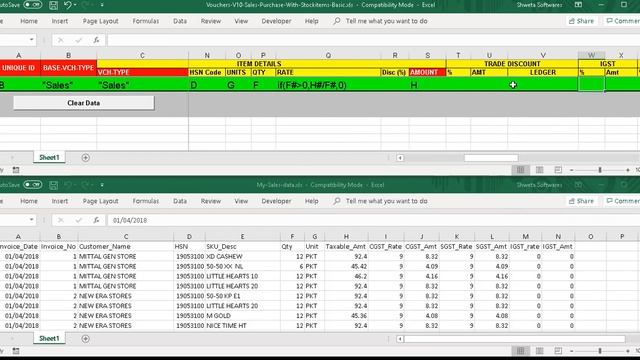Expand Name Box dropdown in top window
Screen dimensions: 640x360
coord(31,40)
